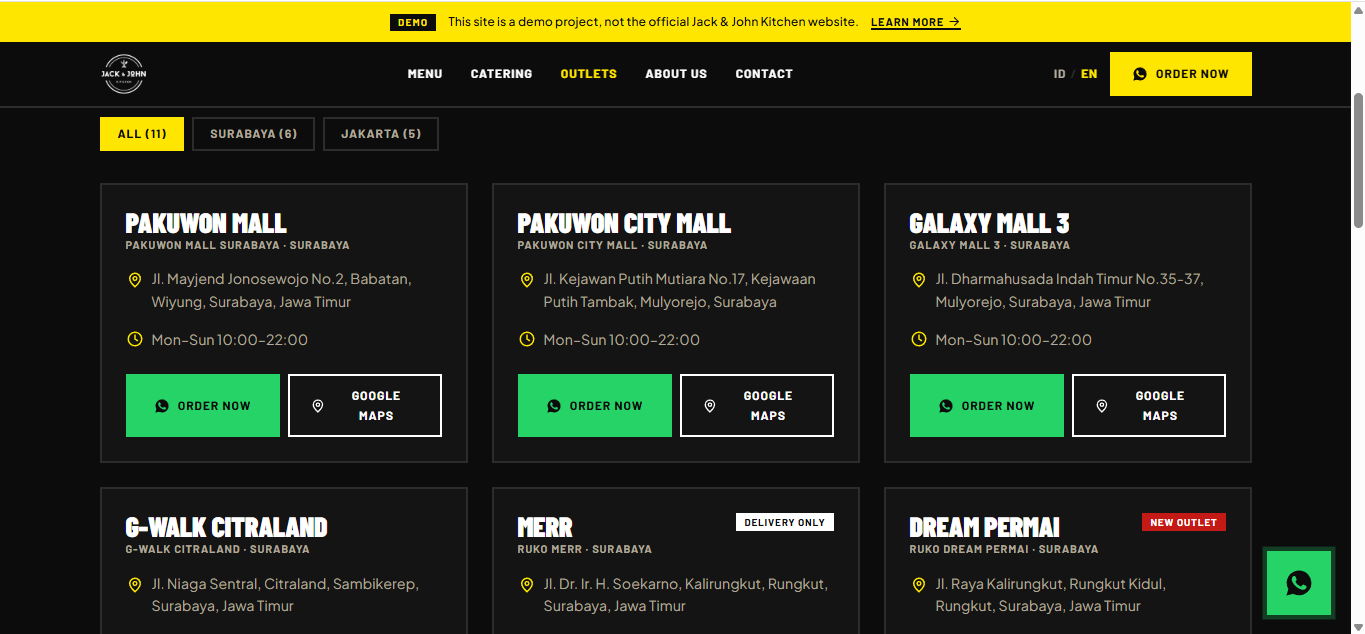Screen dimensions: 1365x634
Task: Click the MERR card title
Action: [545, 527]
